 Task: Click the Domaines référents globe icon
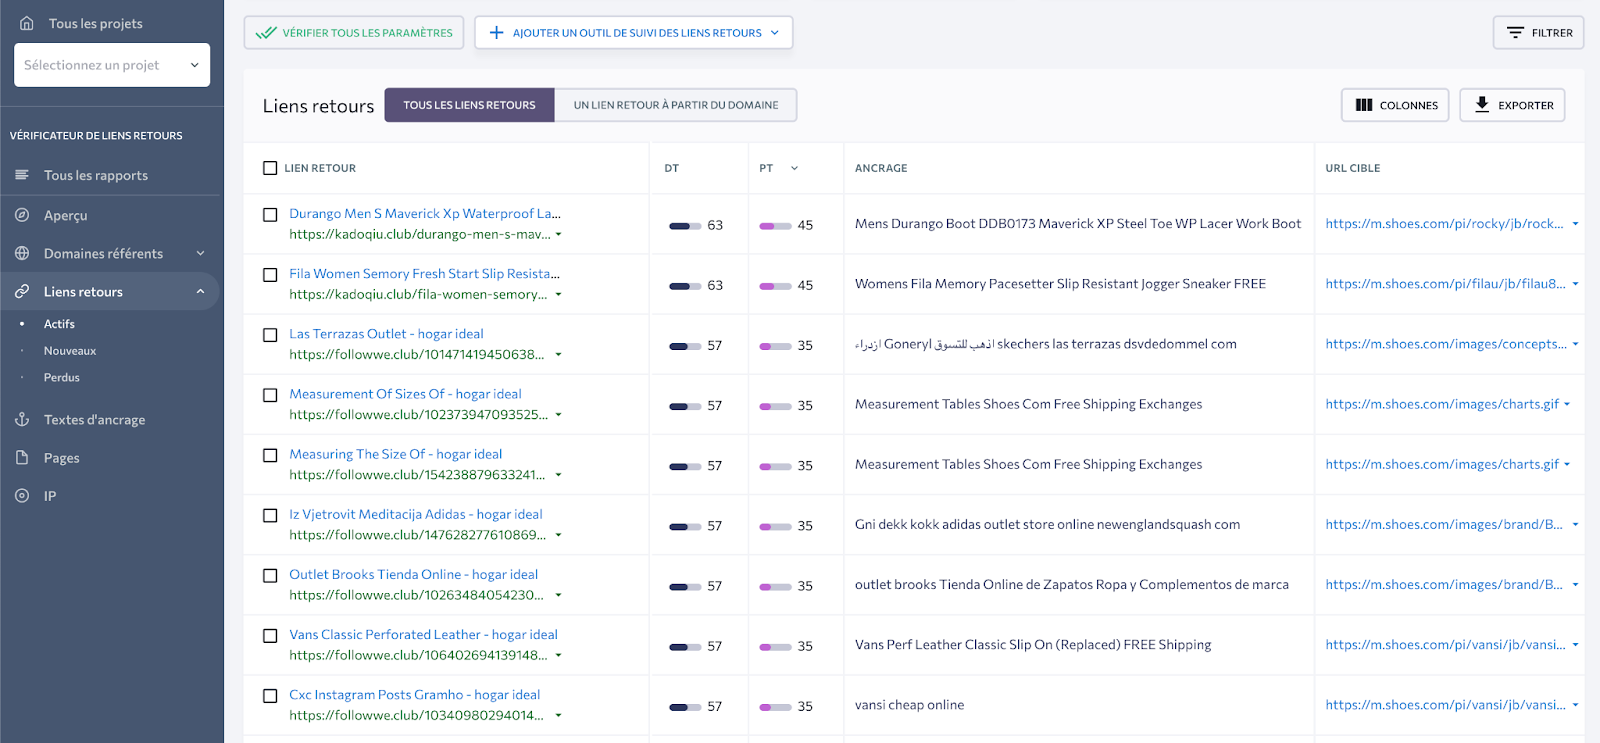pos(22,253)
